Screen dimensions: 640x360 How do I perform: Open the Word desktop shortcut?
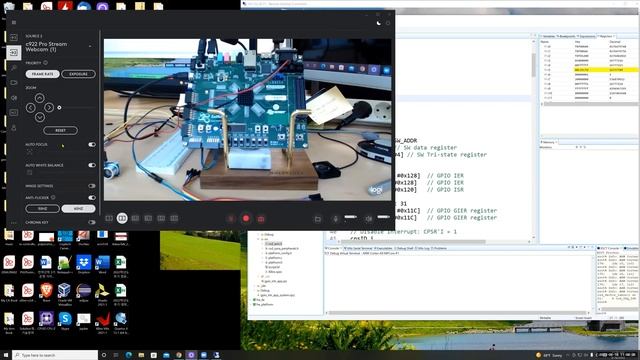[x=102, y=264]
